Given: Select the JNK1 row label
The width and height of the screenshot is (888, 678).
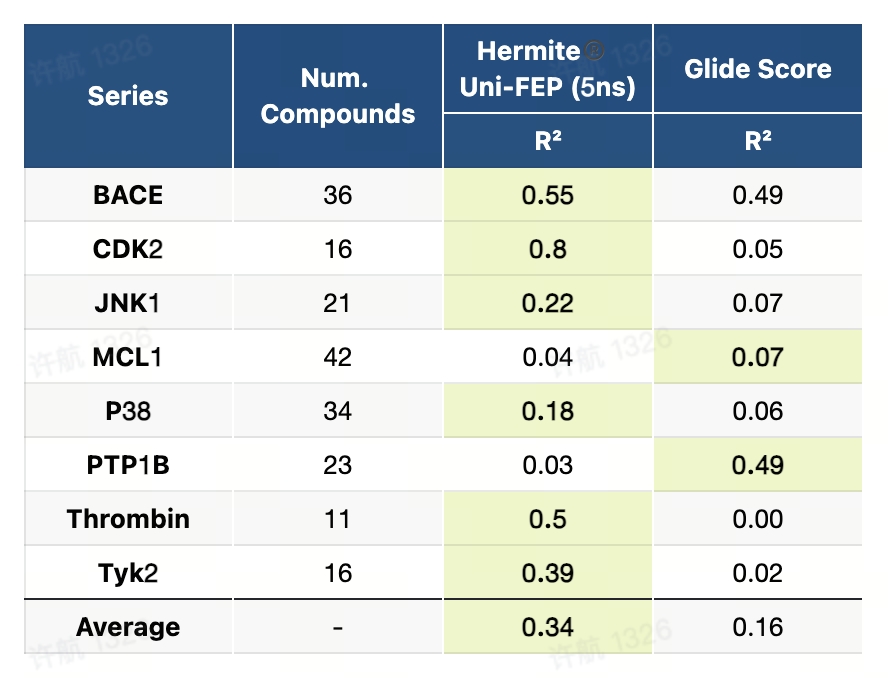Looking at the screenshot, I should coord(128,303).
